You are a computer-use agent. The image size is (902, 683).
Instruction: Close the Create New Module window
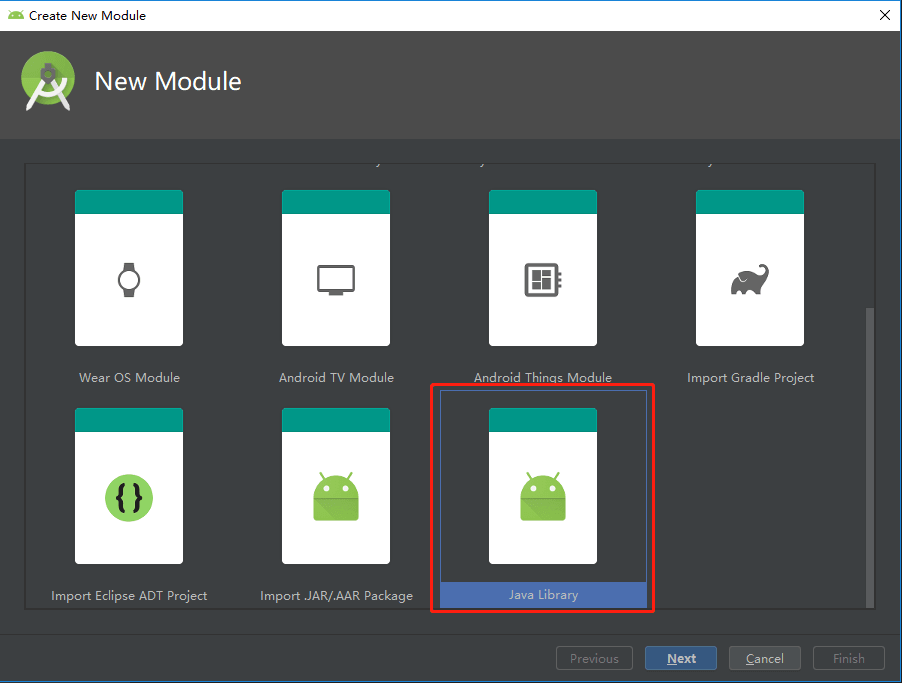[885, 15]
